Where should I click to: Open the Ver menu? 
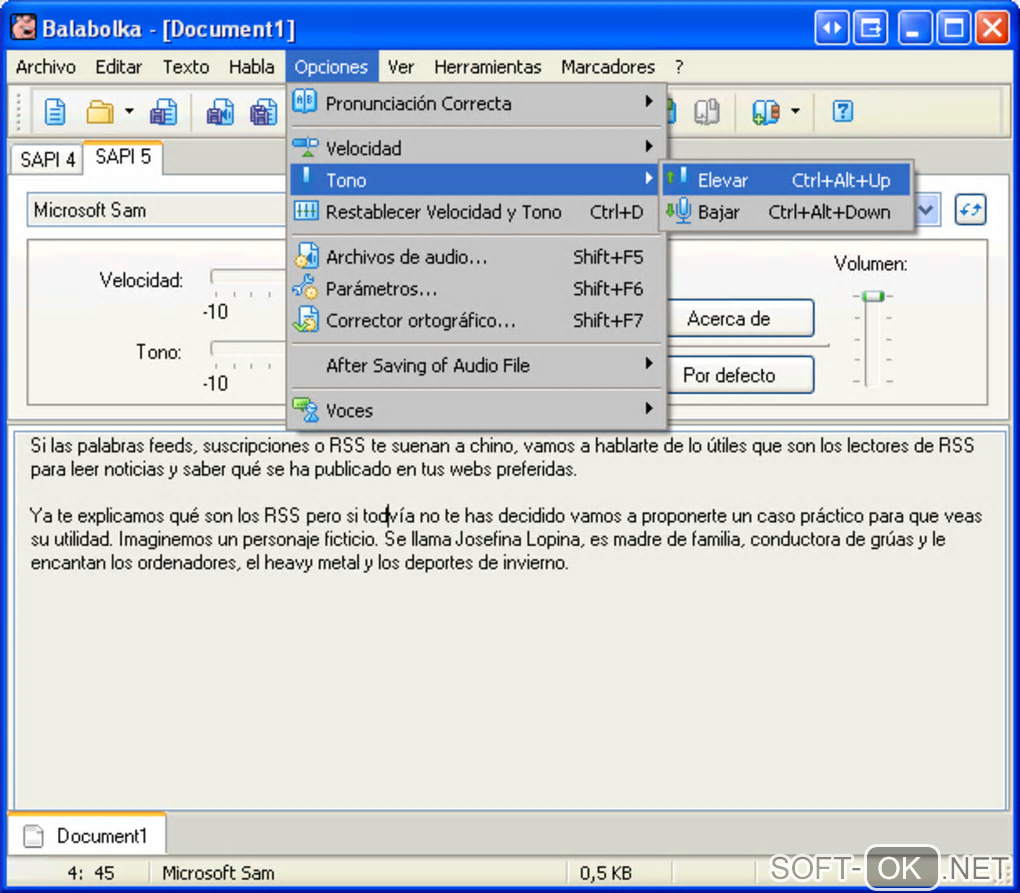tap(401, 66)
